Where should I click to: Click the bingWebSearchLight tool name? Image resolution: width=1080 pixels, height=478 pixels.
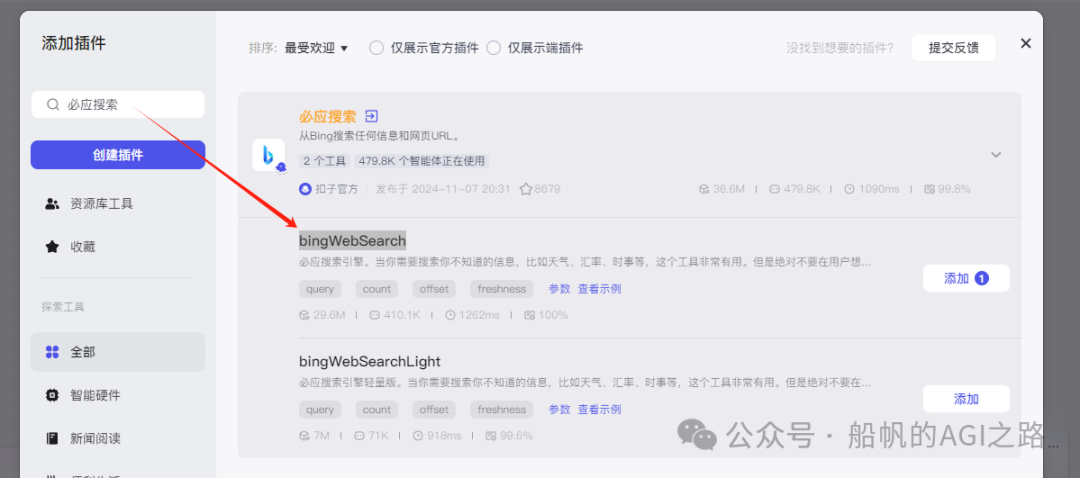(x=369, y=362)
